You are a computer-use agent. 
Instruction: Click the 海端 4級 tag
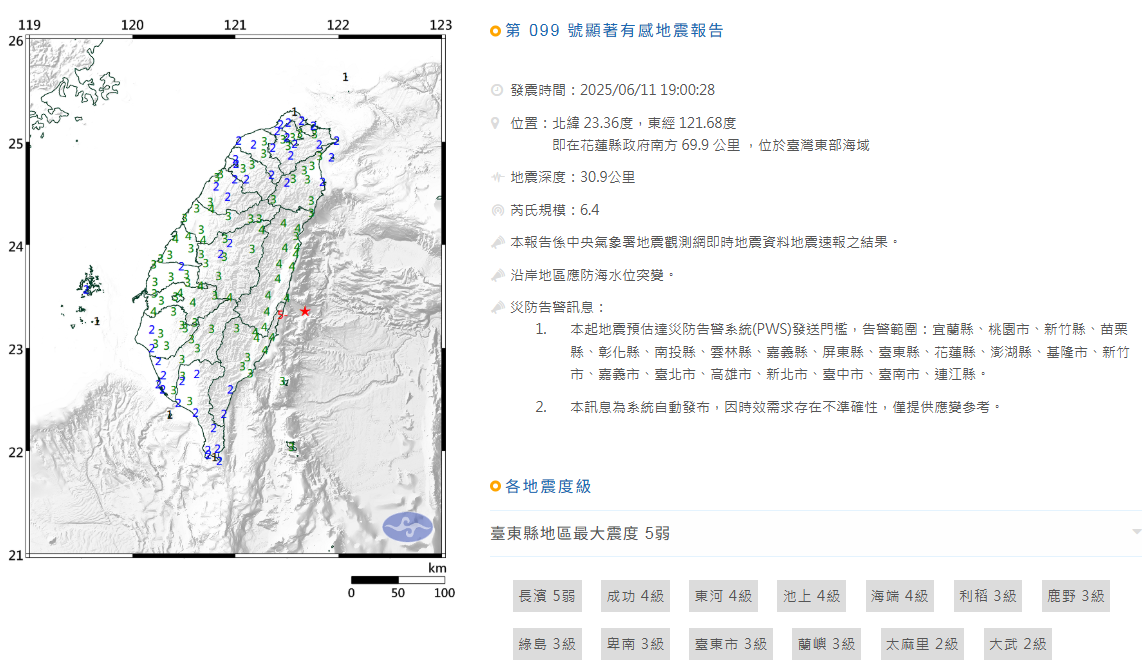899,596
